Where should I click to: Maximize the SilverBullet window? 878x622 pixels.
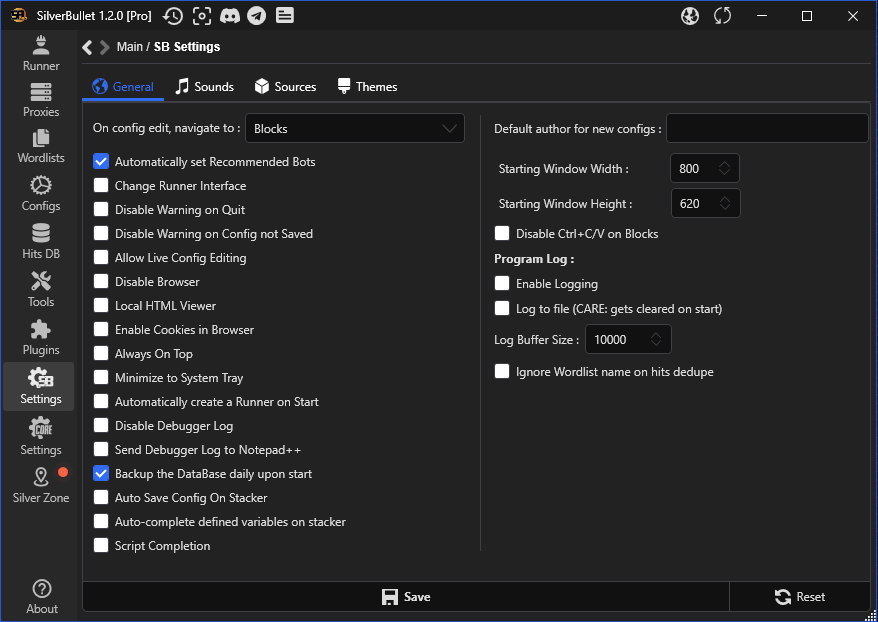point(807,16)
